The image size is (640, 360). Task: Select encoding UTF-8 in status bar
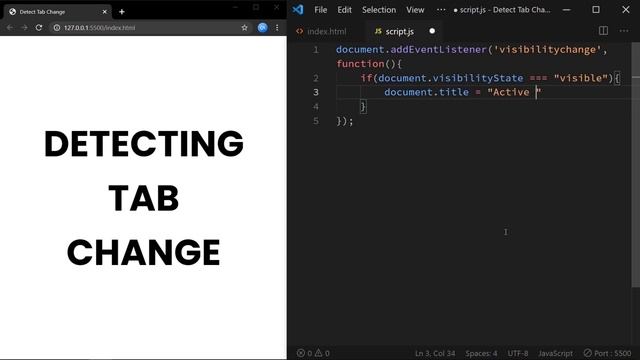(x=518, y=353)
